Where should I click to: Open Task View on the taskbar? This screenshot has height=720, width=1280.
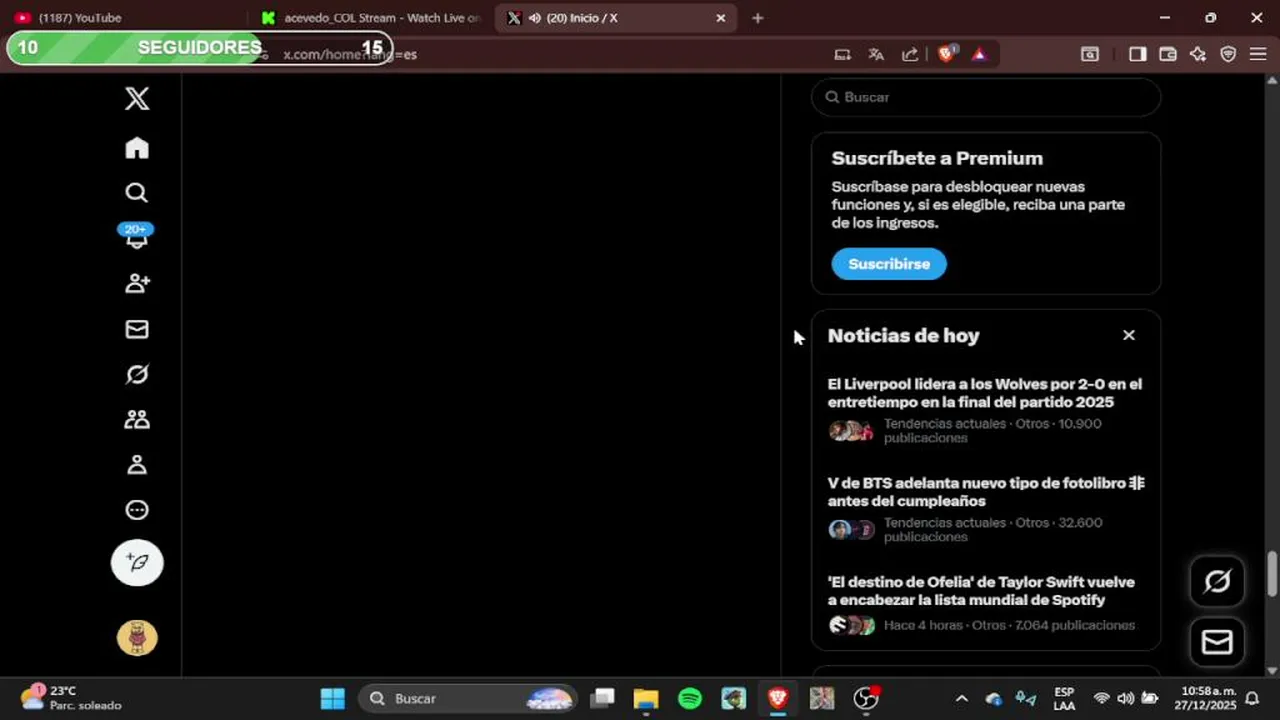(x=602, y=698)
